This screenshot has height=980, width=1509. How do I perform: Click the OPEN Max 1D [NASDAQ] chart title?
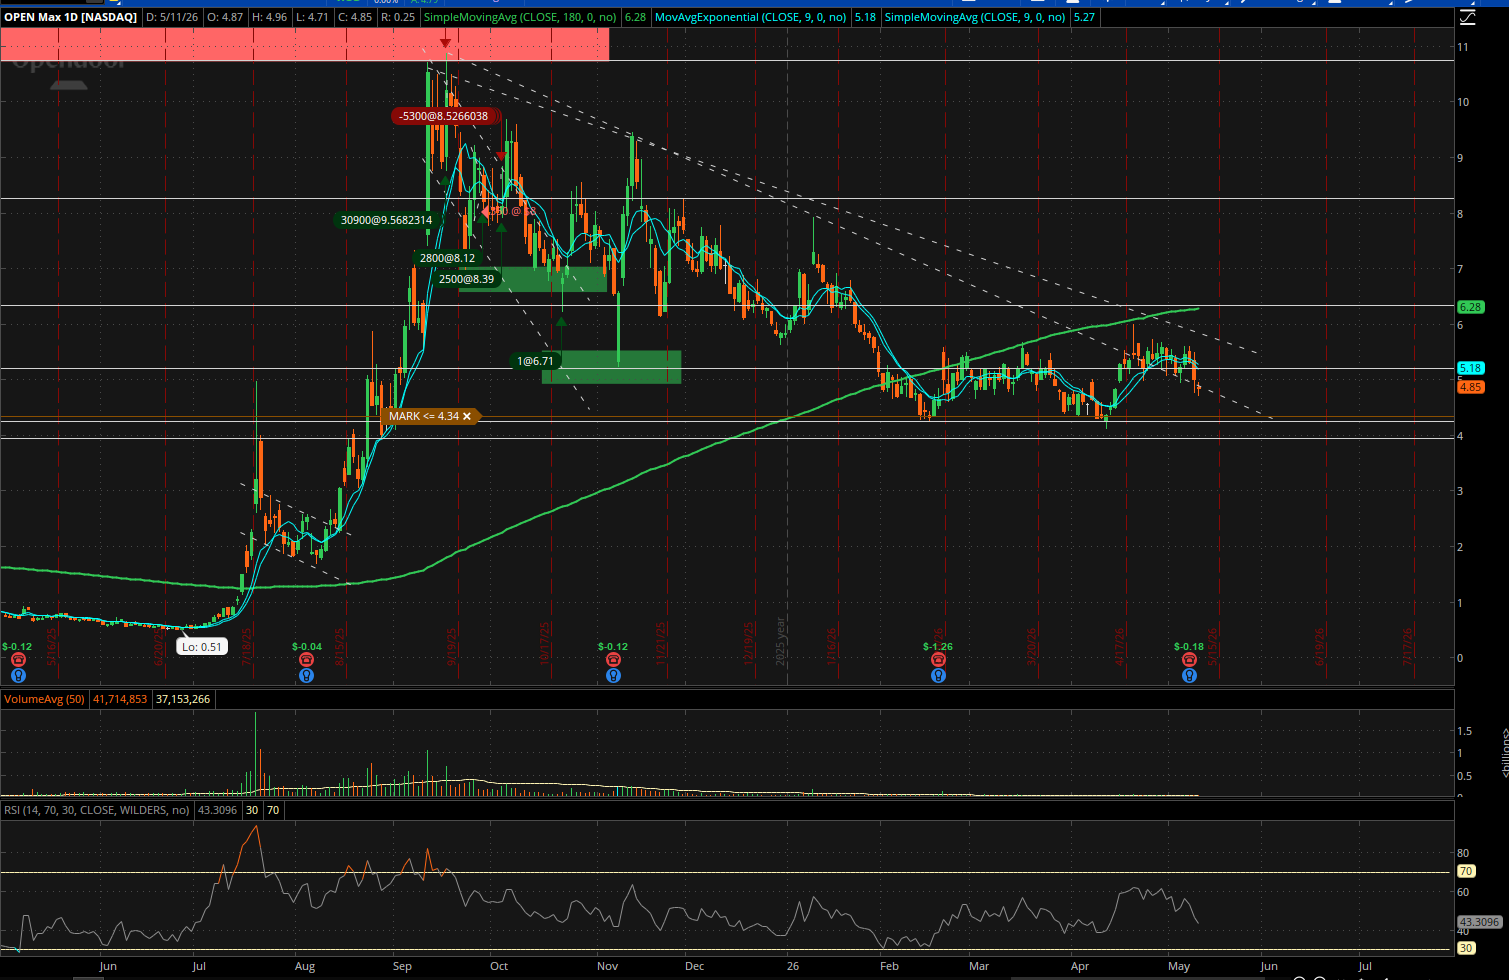coord(70,17)
